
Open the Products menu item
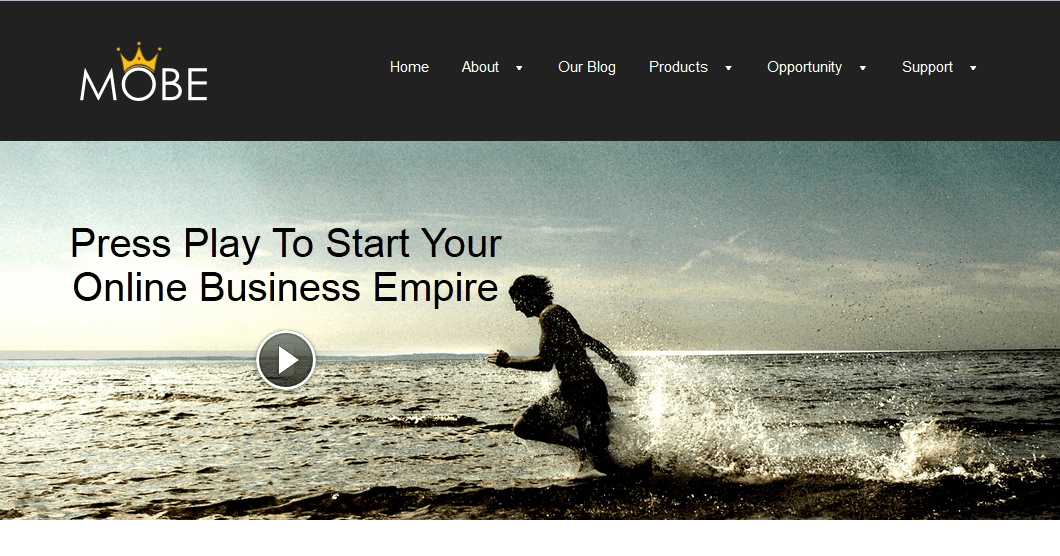tap(678, 67)
